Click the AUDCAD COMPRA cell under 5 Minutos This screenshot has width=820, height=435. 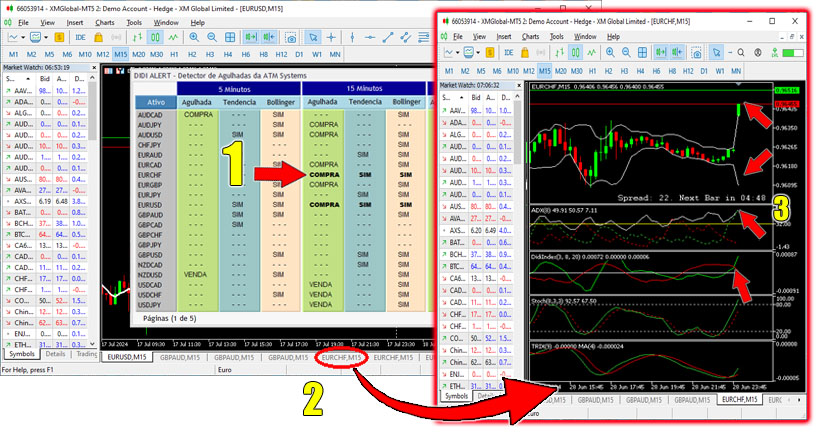tap(198, 115)
